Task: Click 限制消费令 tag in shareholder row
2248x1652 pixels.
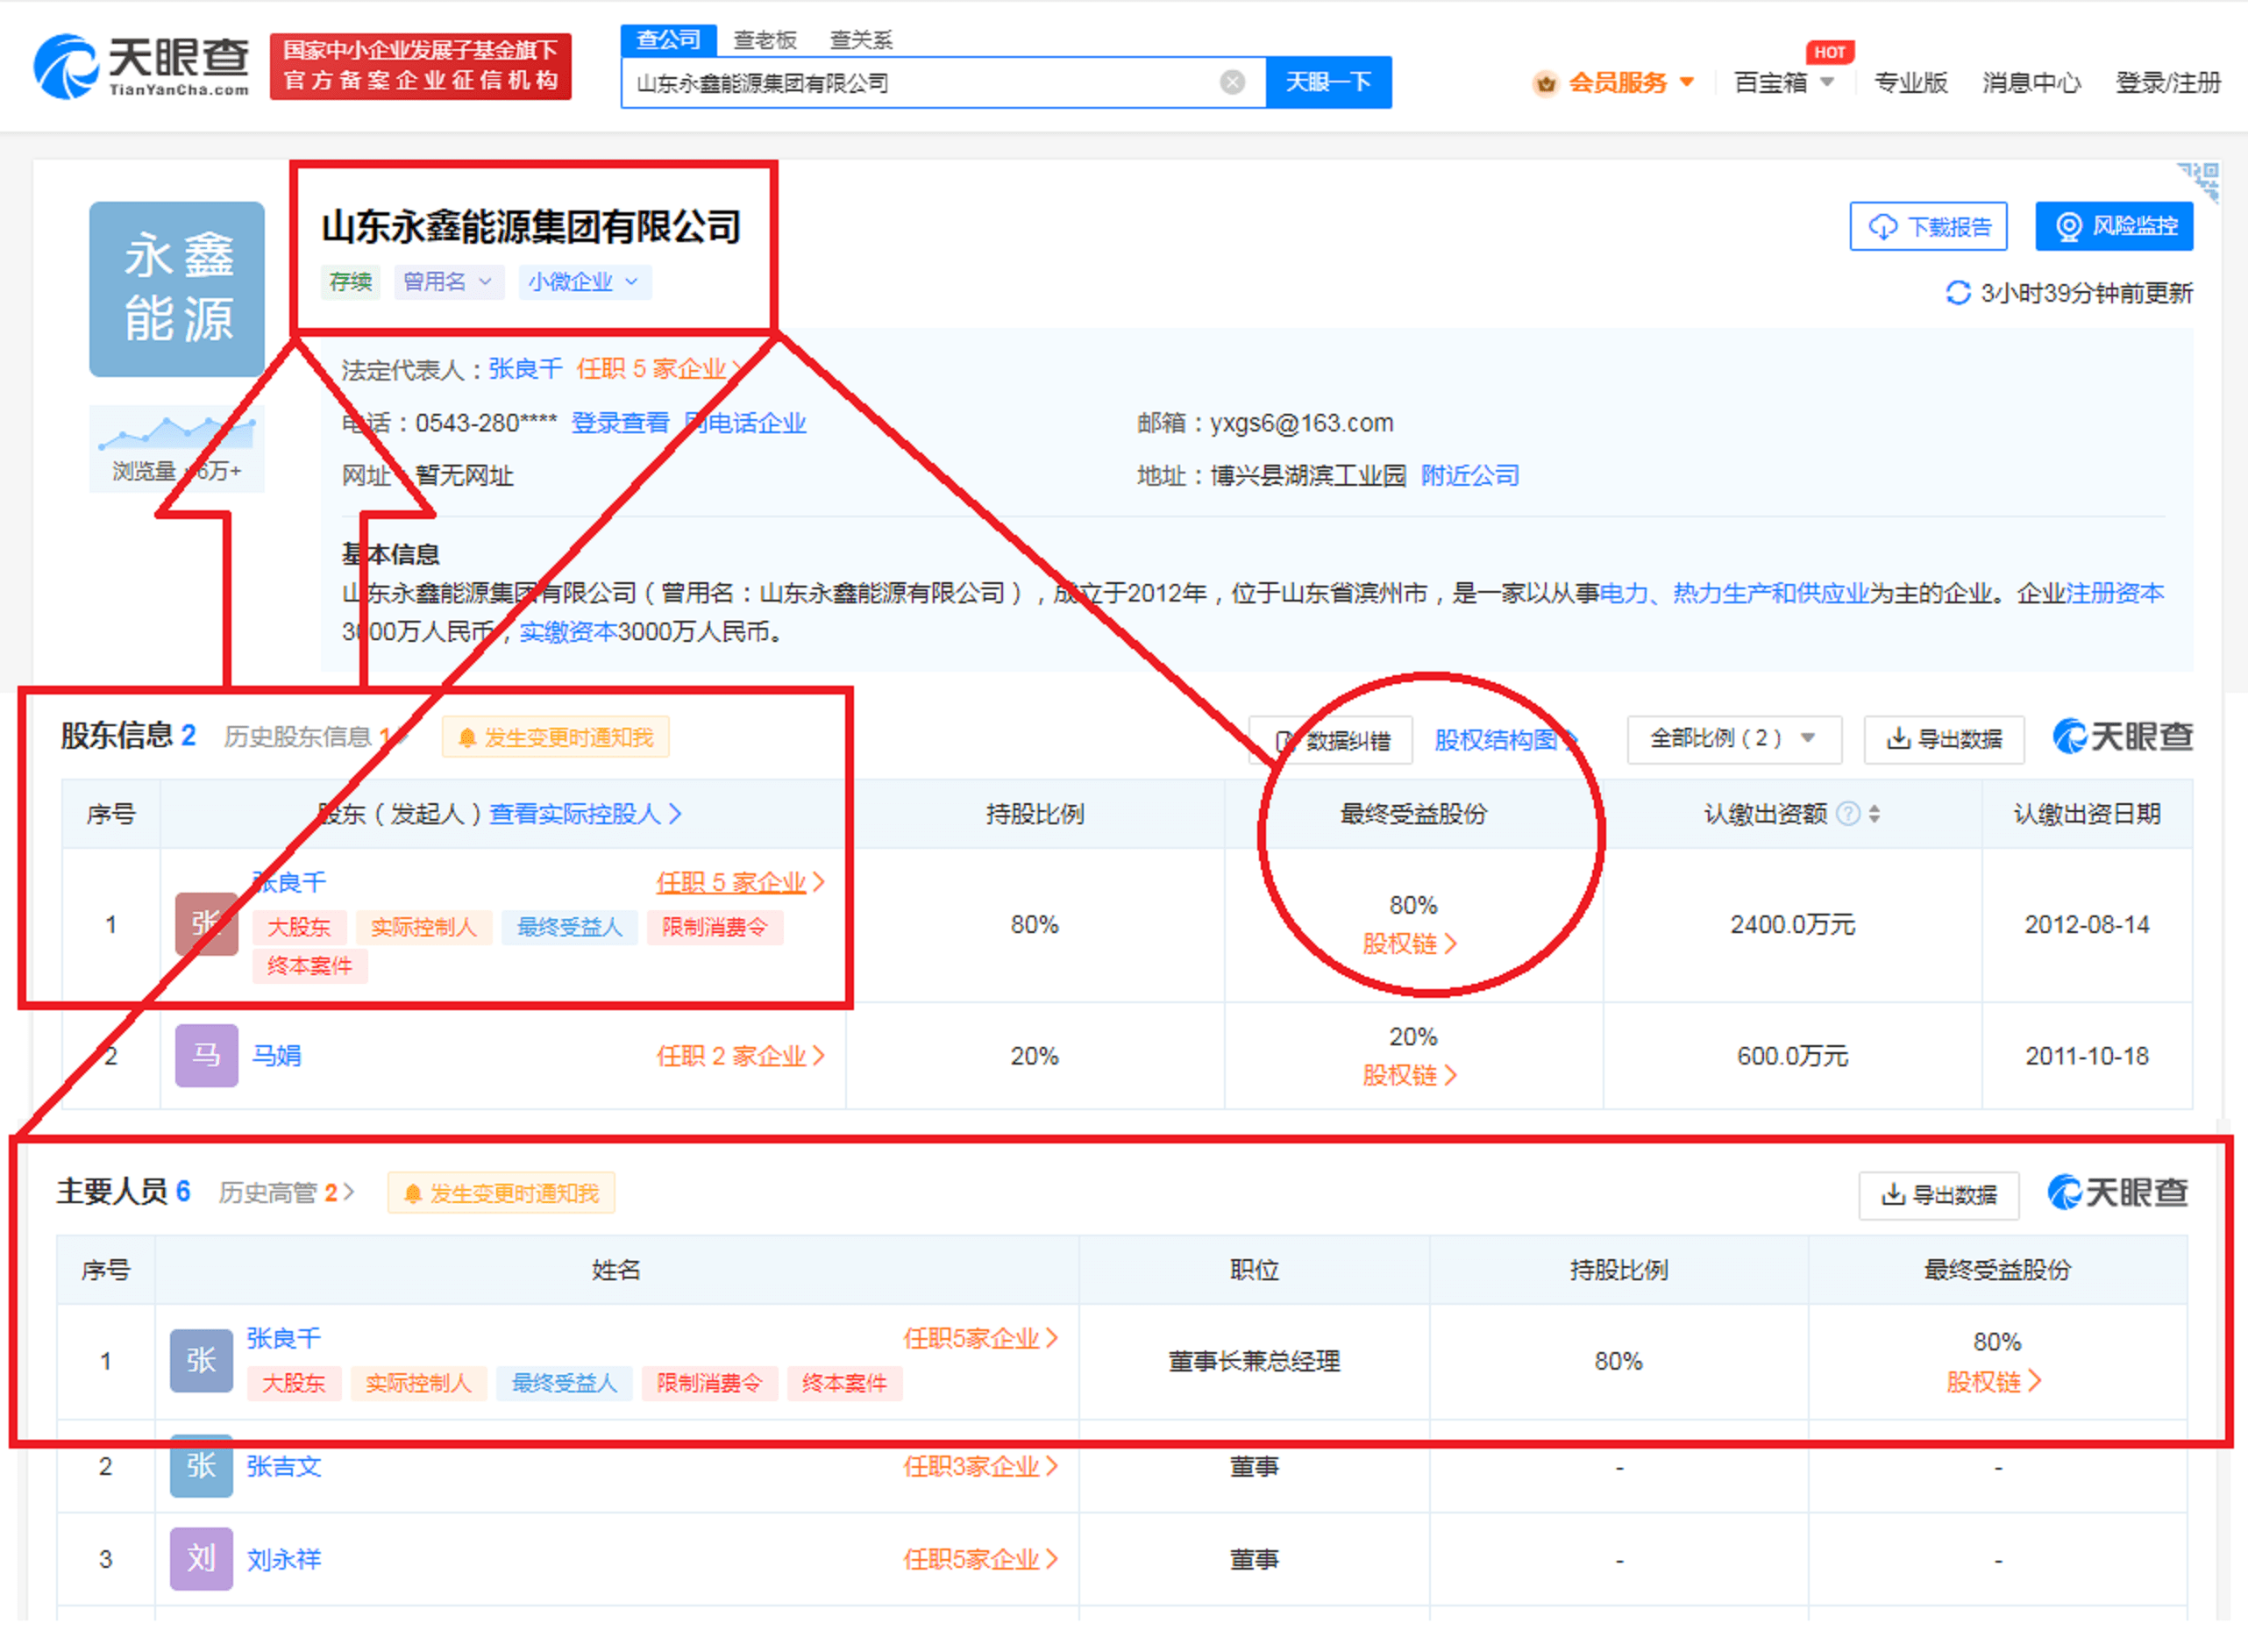Action: coord(714,927)
